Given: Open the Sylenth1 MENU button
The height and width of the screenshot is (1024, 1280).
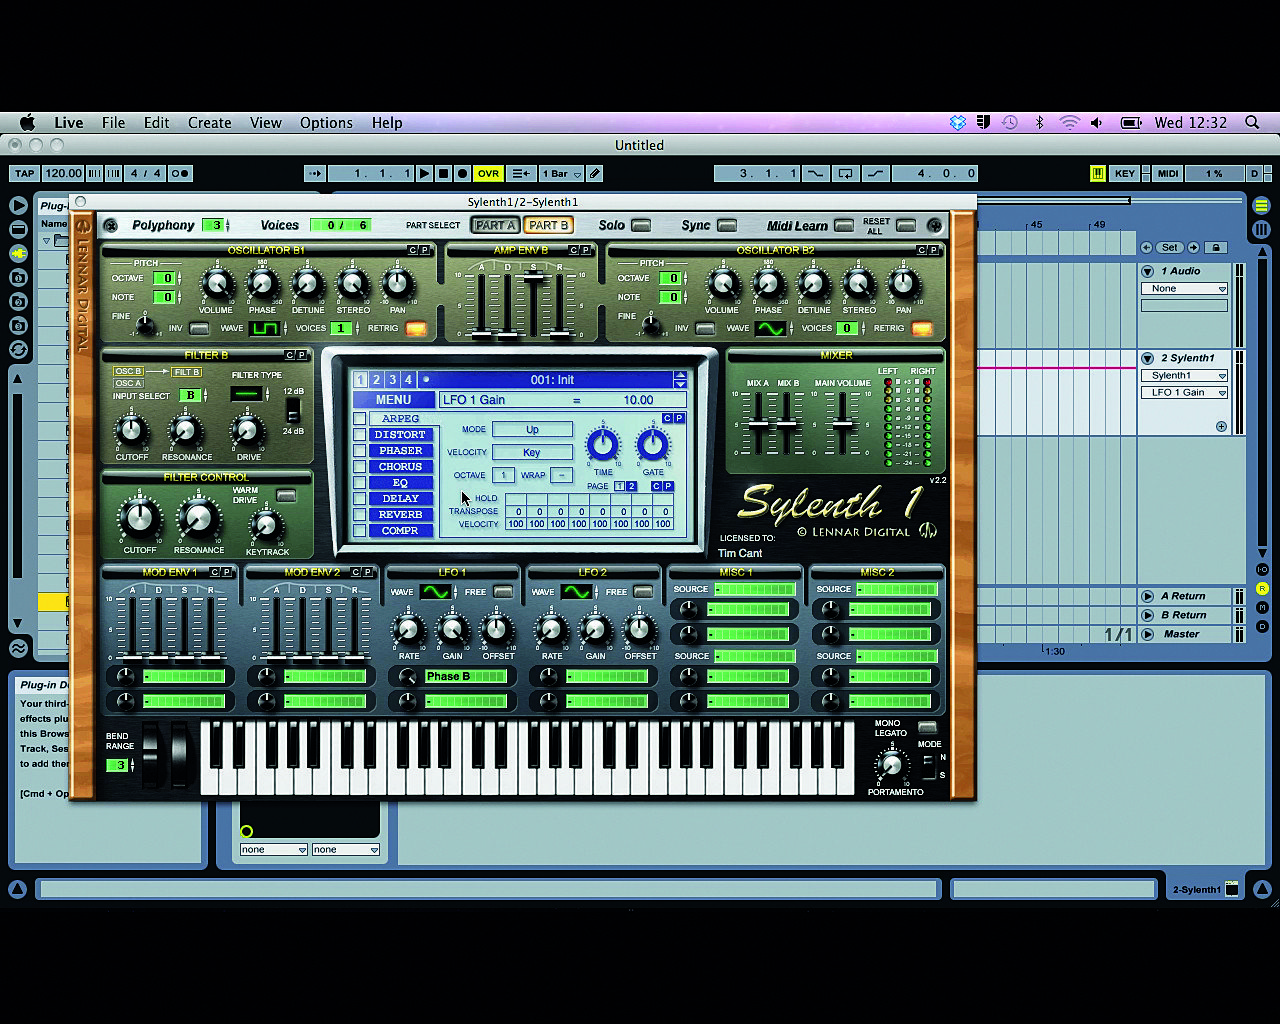Looking at the screenshot, I should (393, 400).
